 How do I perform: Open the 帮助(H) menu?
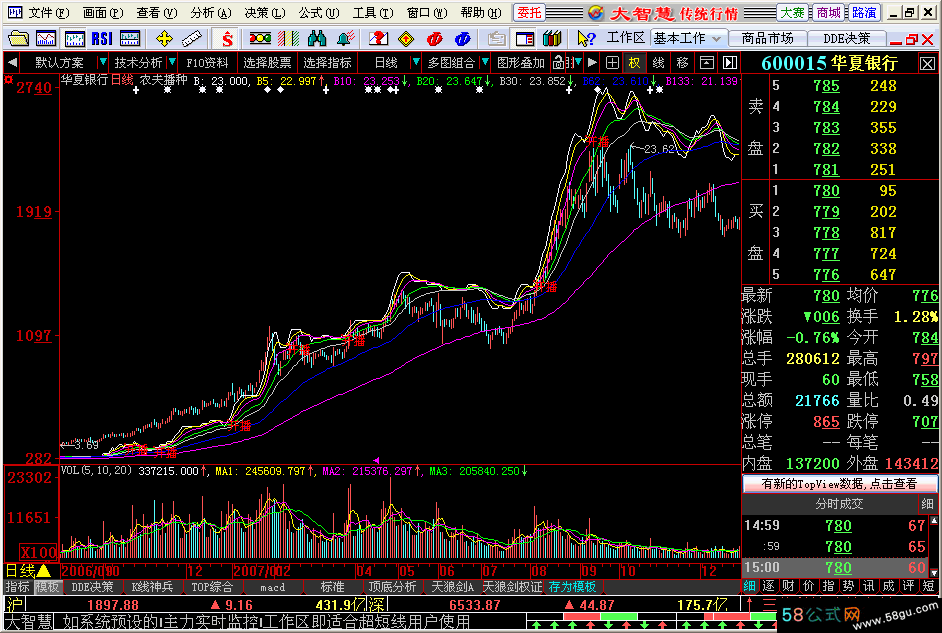(x=481, y=13)
